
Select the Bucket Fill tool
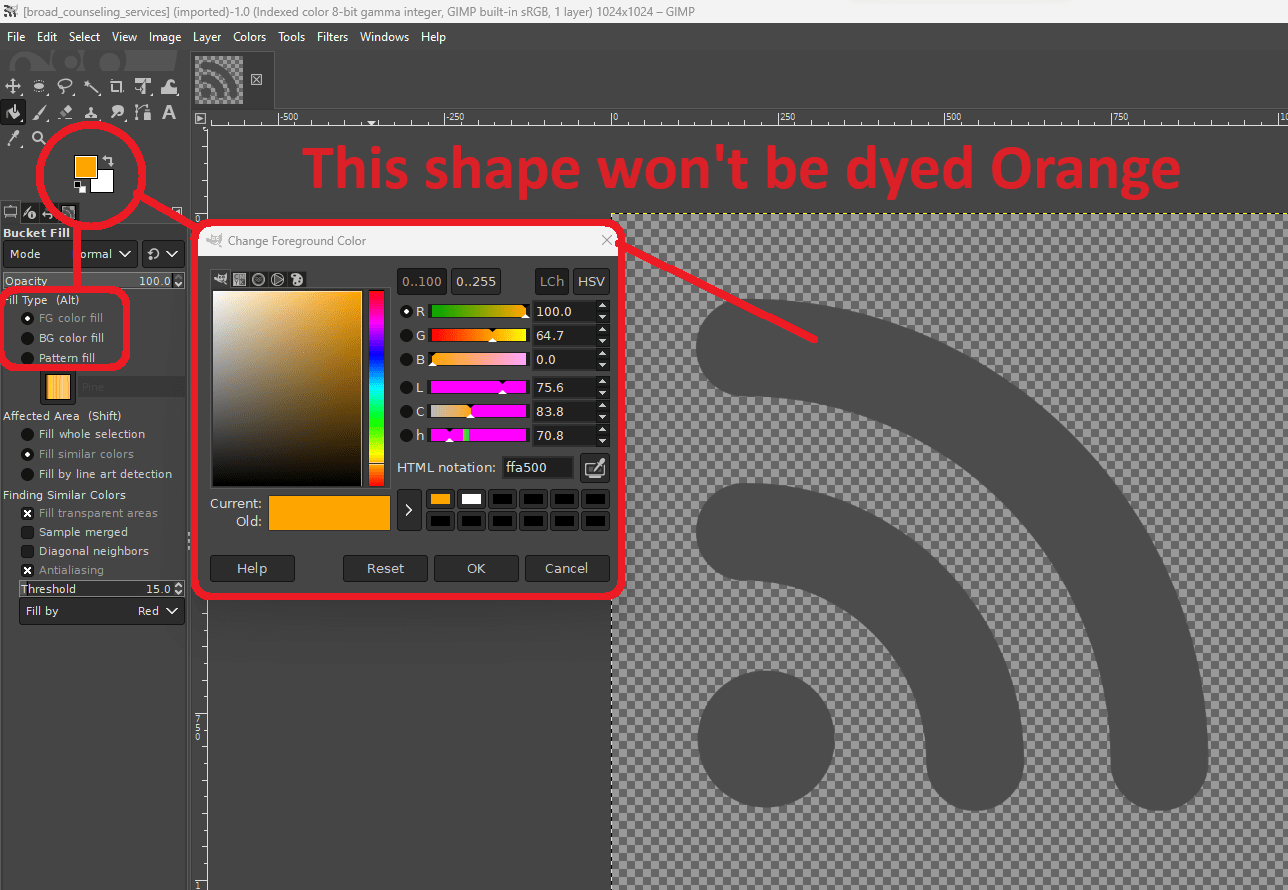pyautogui.click(x=13, y=112)
